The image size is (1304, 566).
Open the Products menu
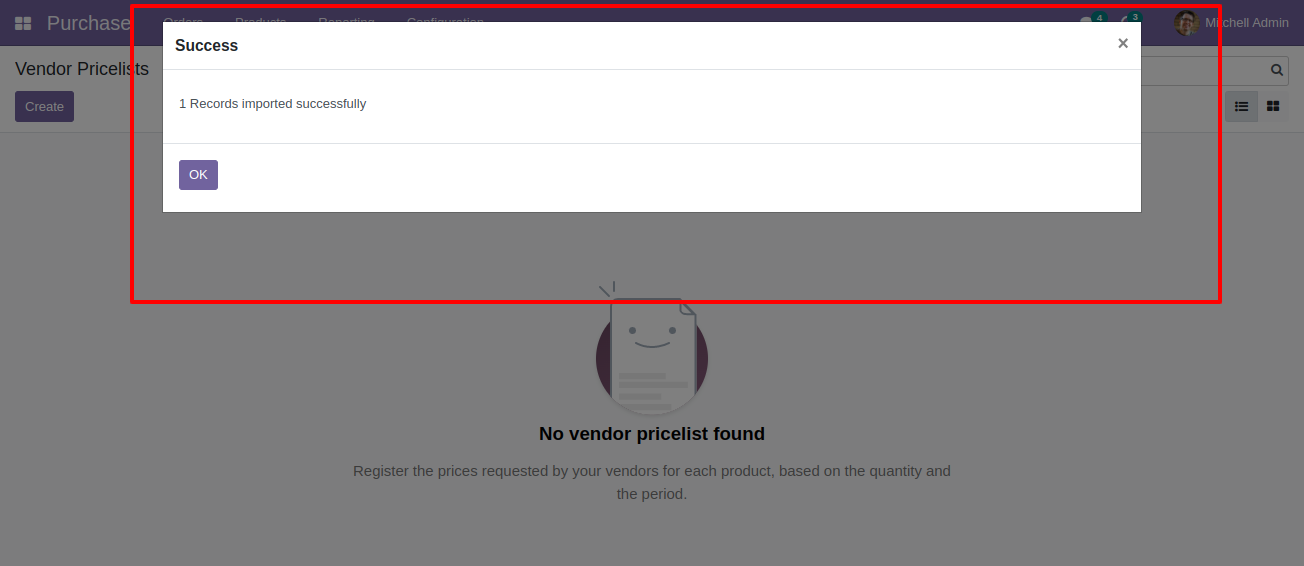(260, 22)
